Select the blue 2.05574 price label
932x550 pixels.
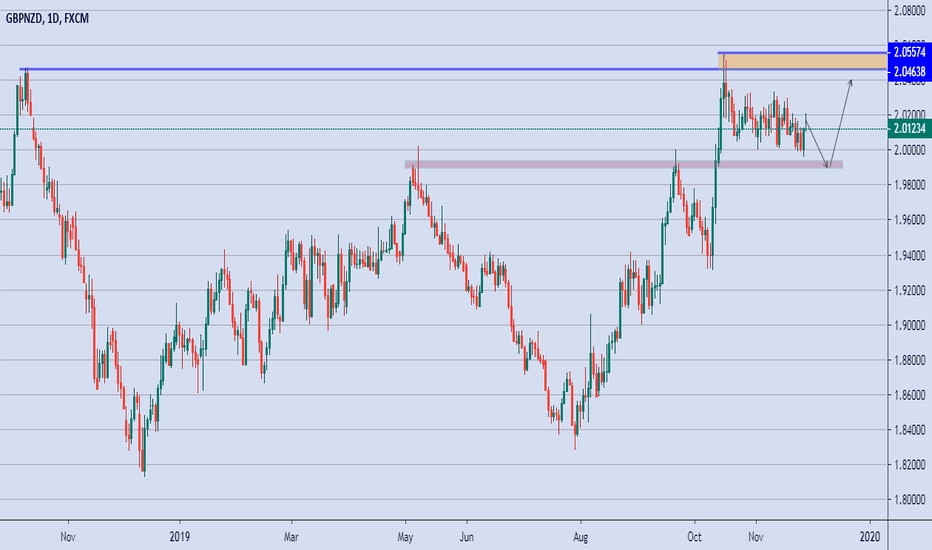tap(909, 51)
